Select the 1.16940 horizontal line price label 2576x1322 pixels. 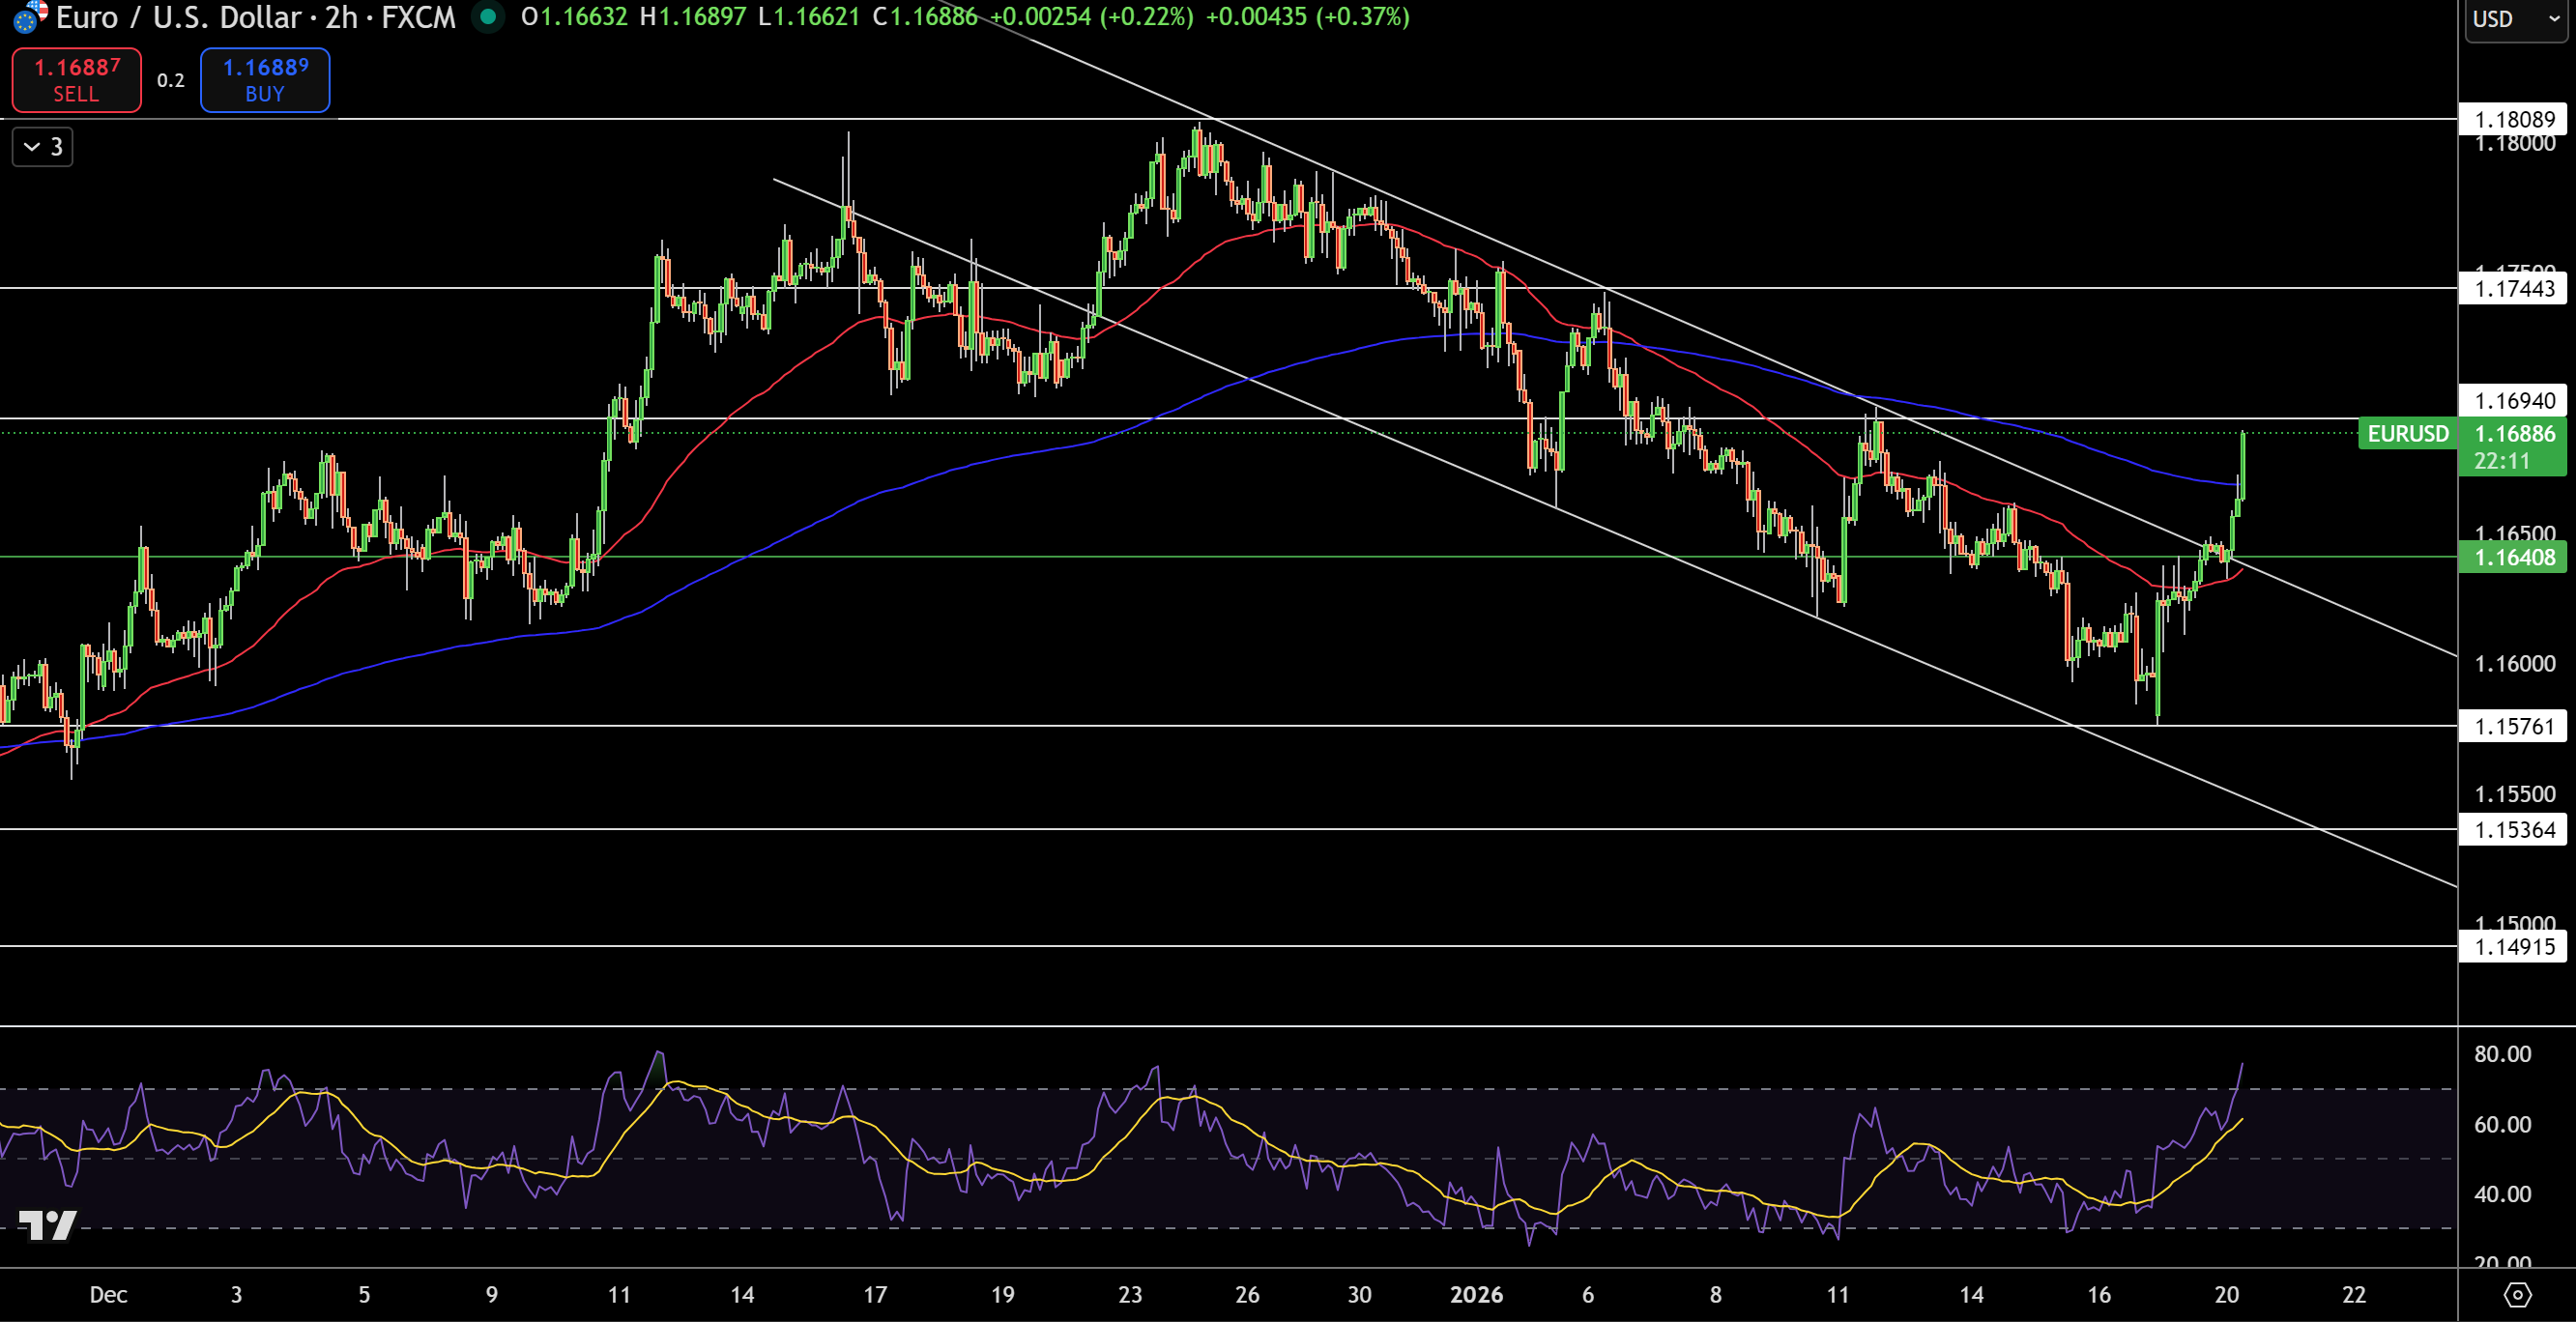(2513, 401)
